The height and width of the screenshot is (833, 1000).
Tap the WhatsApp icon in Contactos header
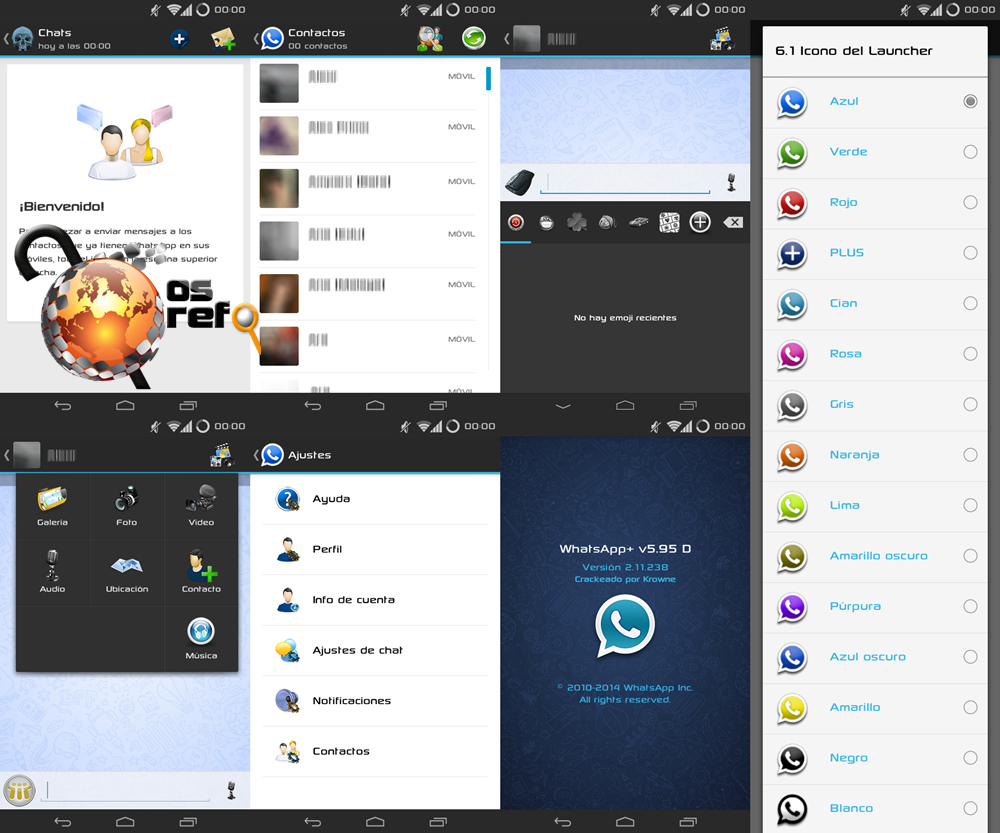(x=272, y=38)
